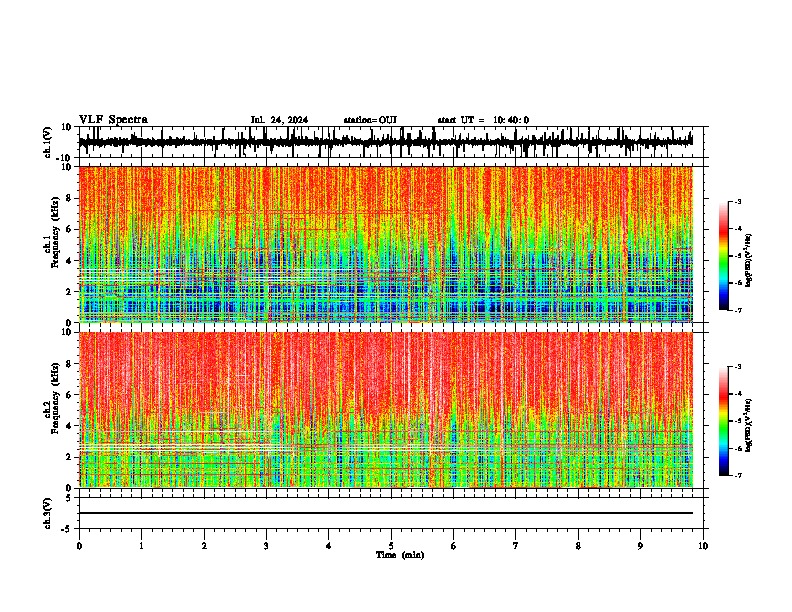792x612 pixels.
Task: Click the '-7' label on ch.2 color bar
Action: pos(737,475)
